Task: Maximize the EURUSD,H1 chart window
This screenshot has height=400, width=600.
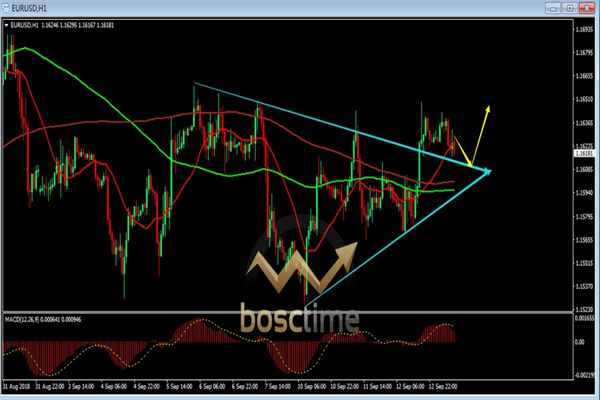Action: tap(569, 8)
